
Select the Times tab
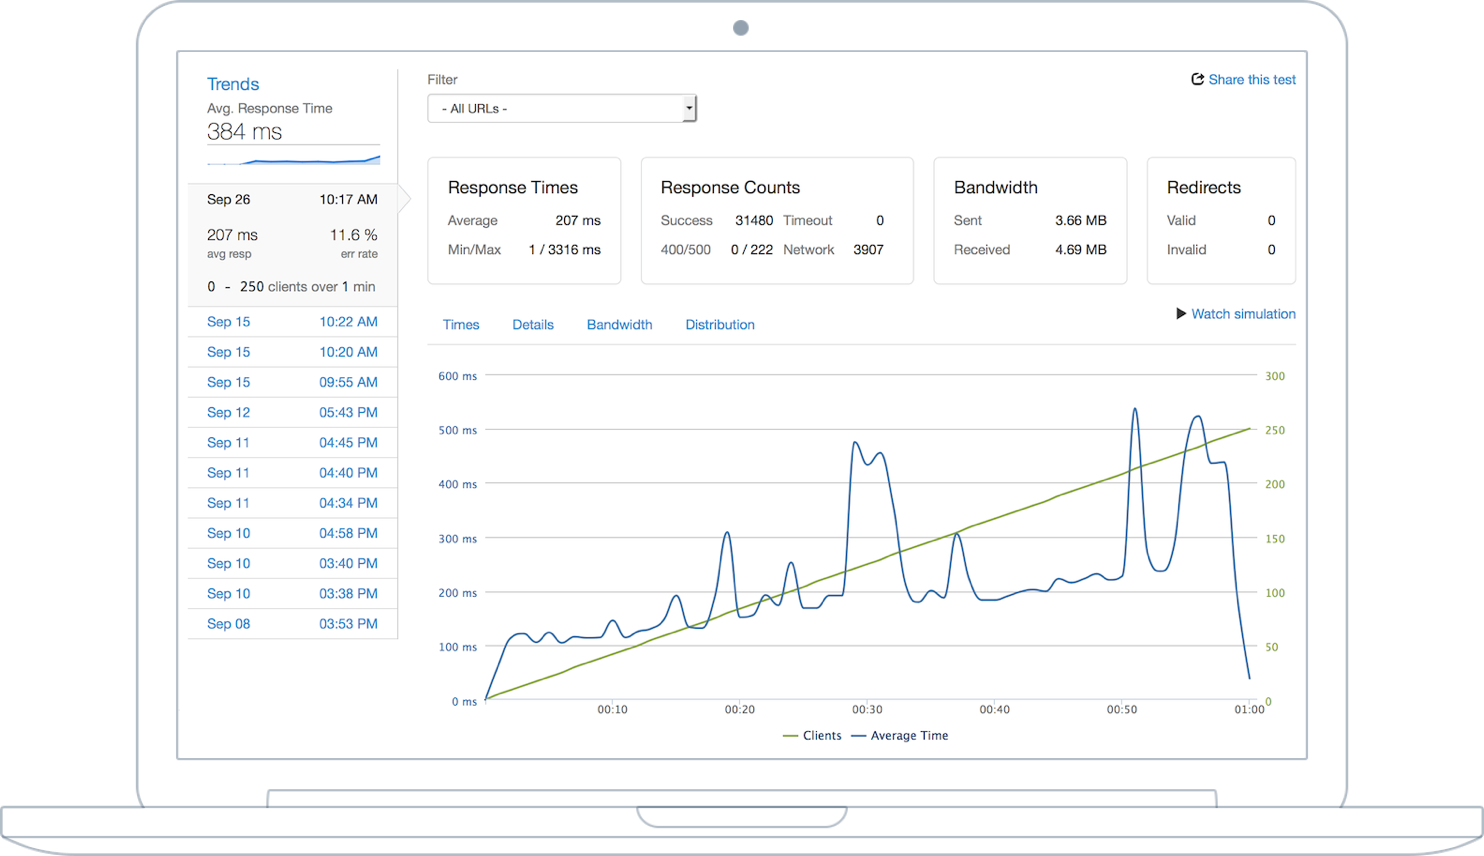pyautogui.click(x=460, y=324)
